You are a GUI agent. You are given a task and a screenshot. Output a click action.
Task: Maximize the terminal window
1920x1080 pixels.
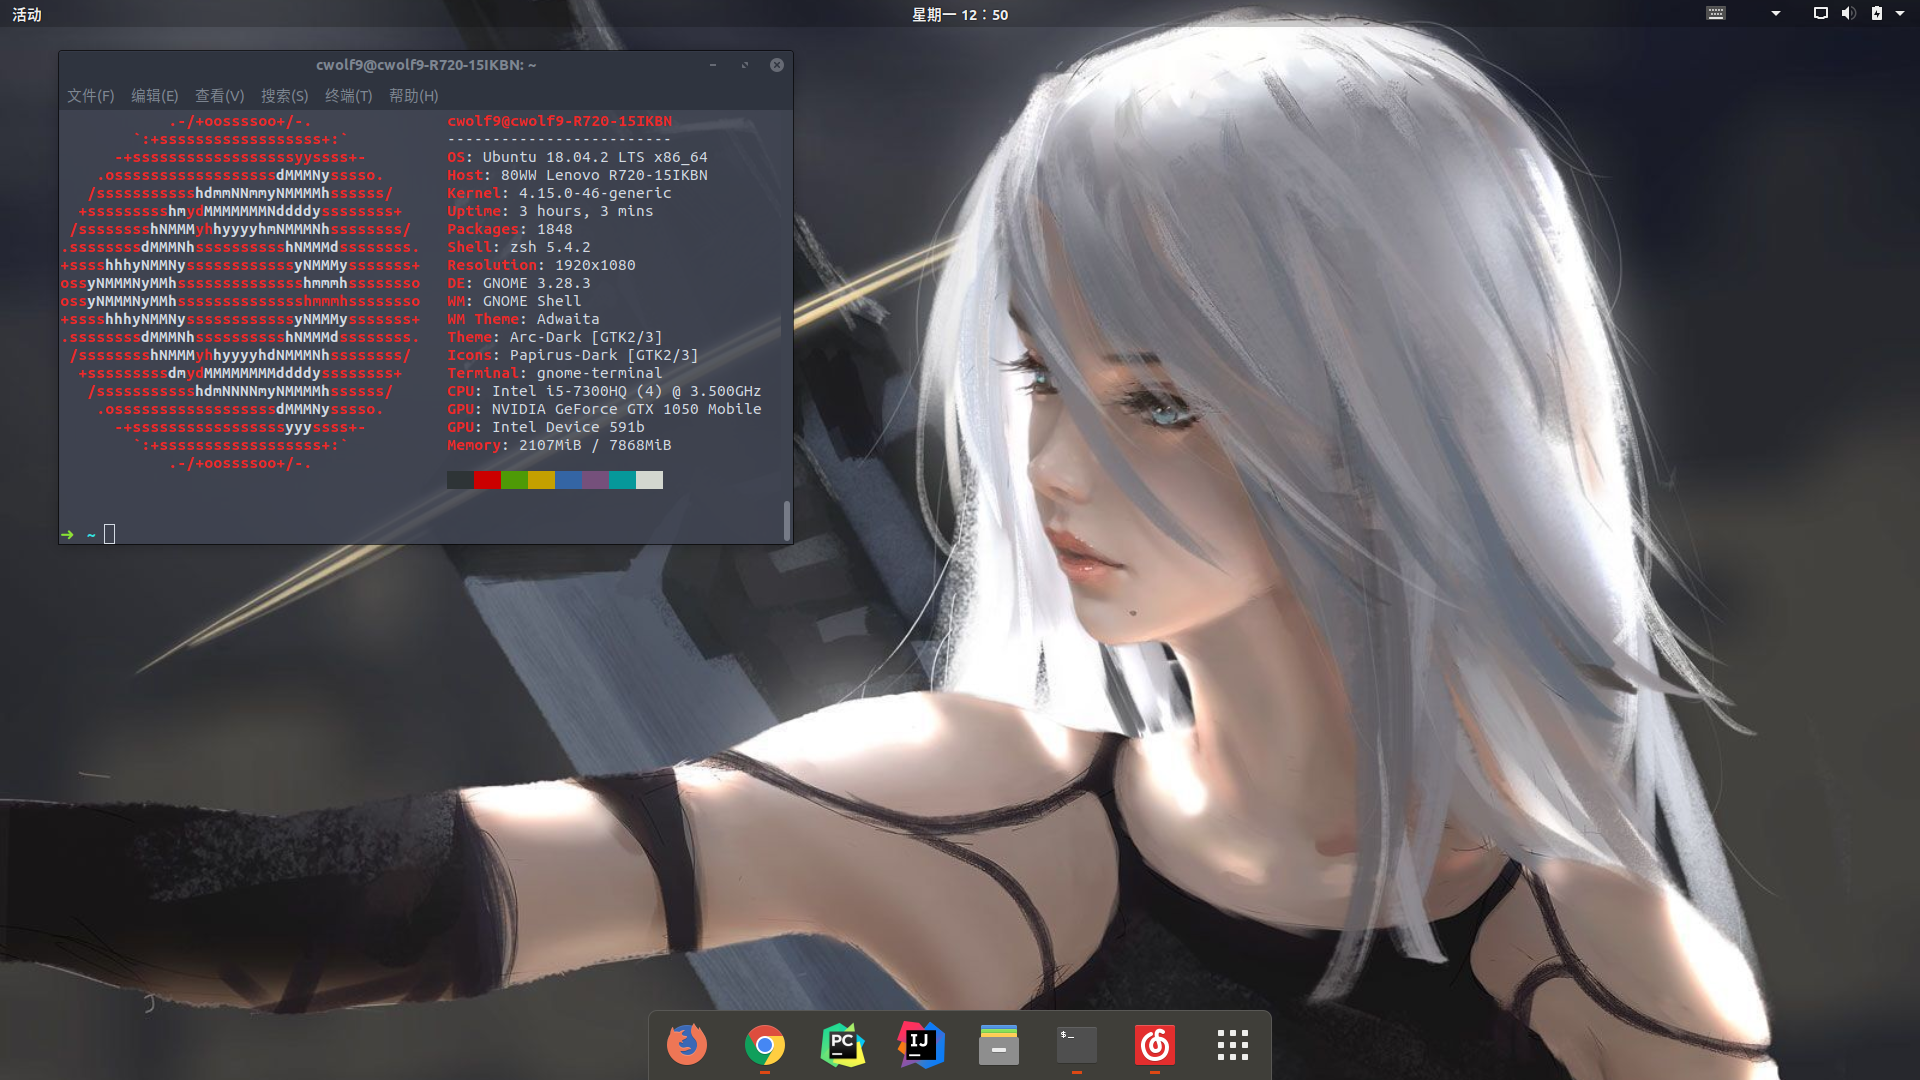click(x=745, y=65)
